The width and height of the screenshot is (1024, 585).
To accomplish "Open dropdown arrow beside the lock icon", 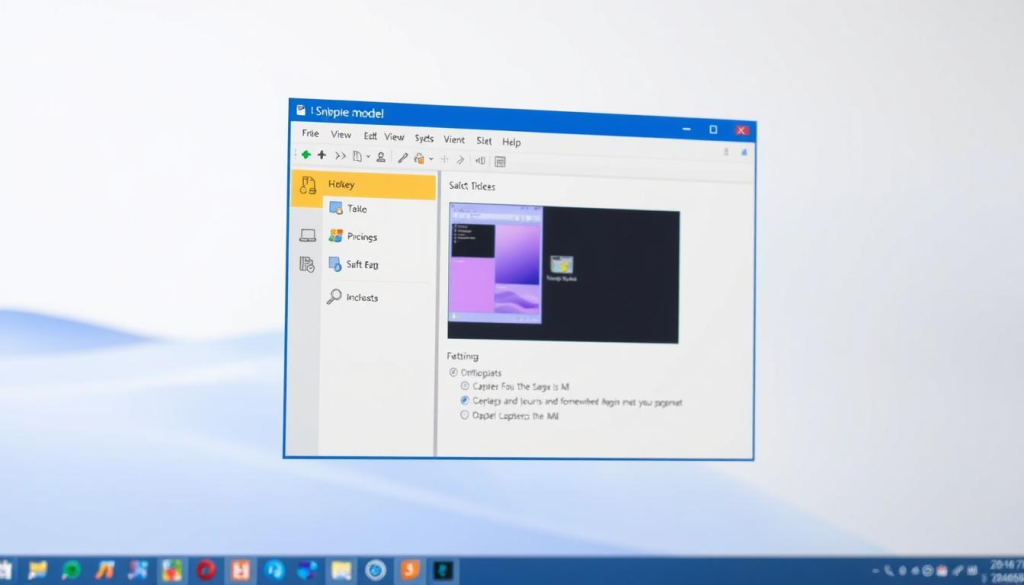I will [x=431, y=159].
